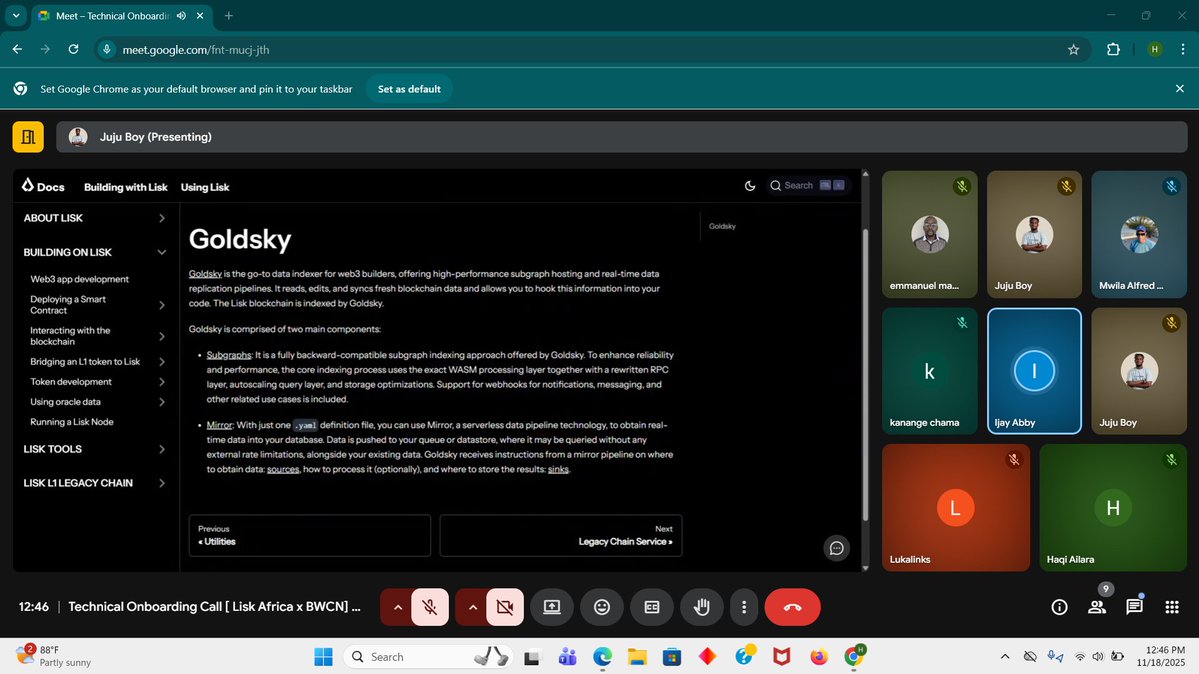Click the Present now screen share icon
The width and height of the screenshot is (1199, 674).
pyautogui.click(x=552, y=607)
